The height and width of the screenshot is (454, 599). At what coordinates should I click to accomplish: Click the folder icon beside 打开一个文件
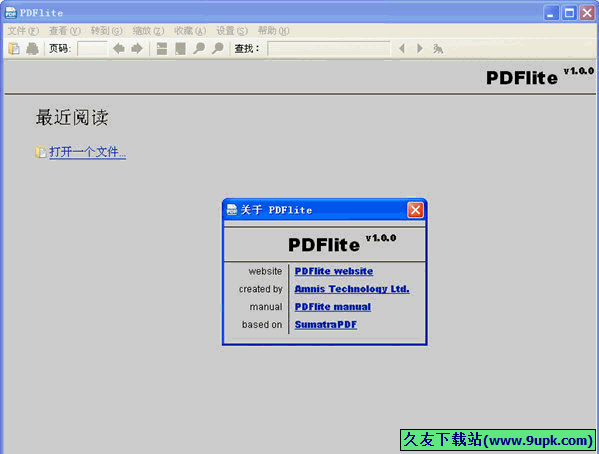click(40, 152)
